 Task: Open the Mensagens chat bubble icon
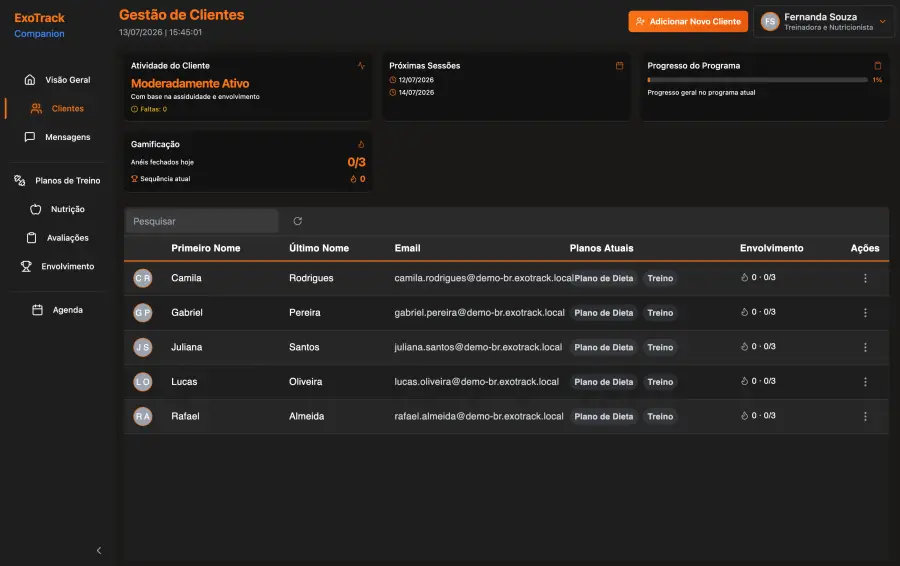[30, 137]
